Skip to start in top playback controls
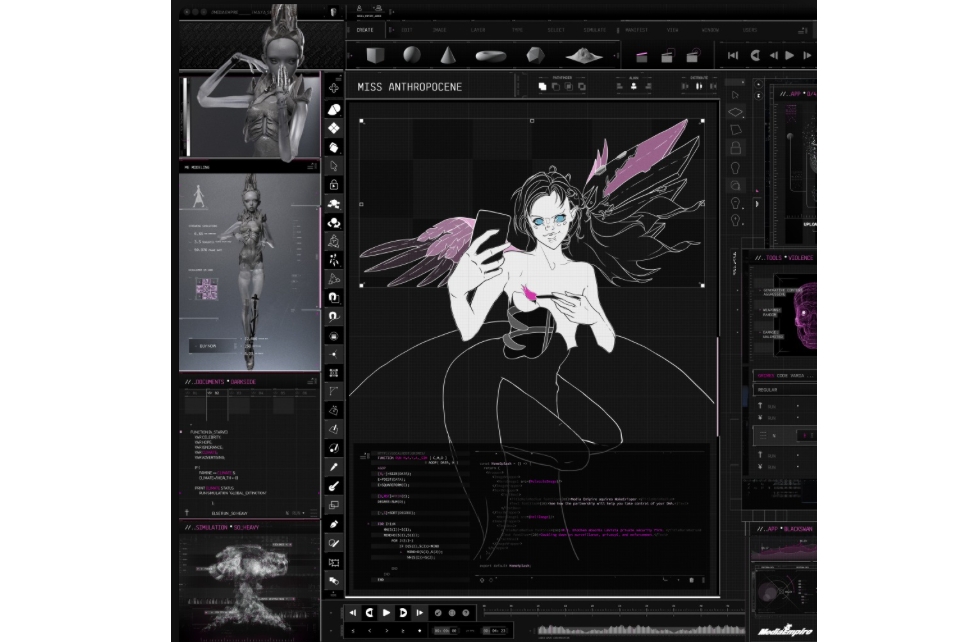The image size is (970, 642). pyautogui.click(x=733, y=56)
